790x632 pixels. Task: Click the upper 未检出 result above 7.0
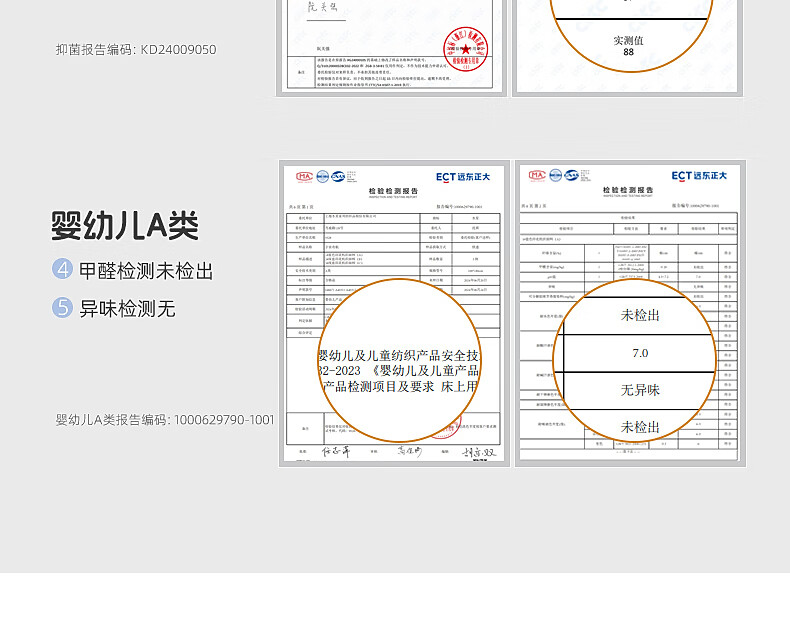[640, 315]
